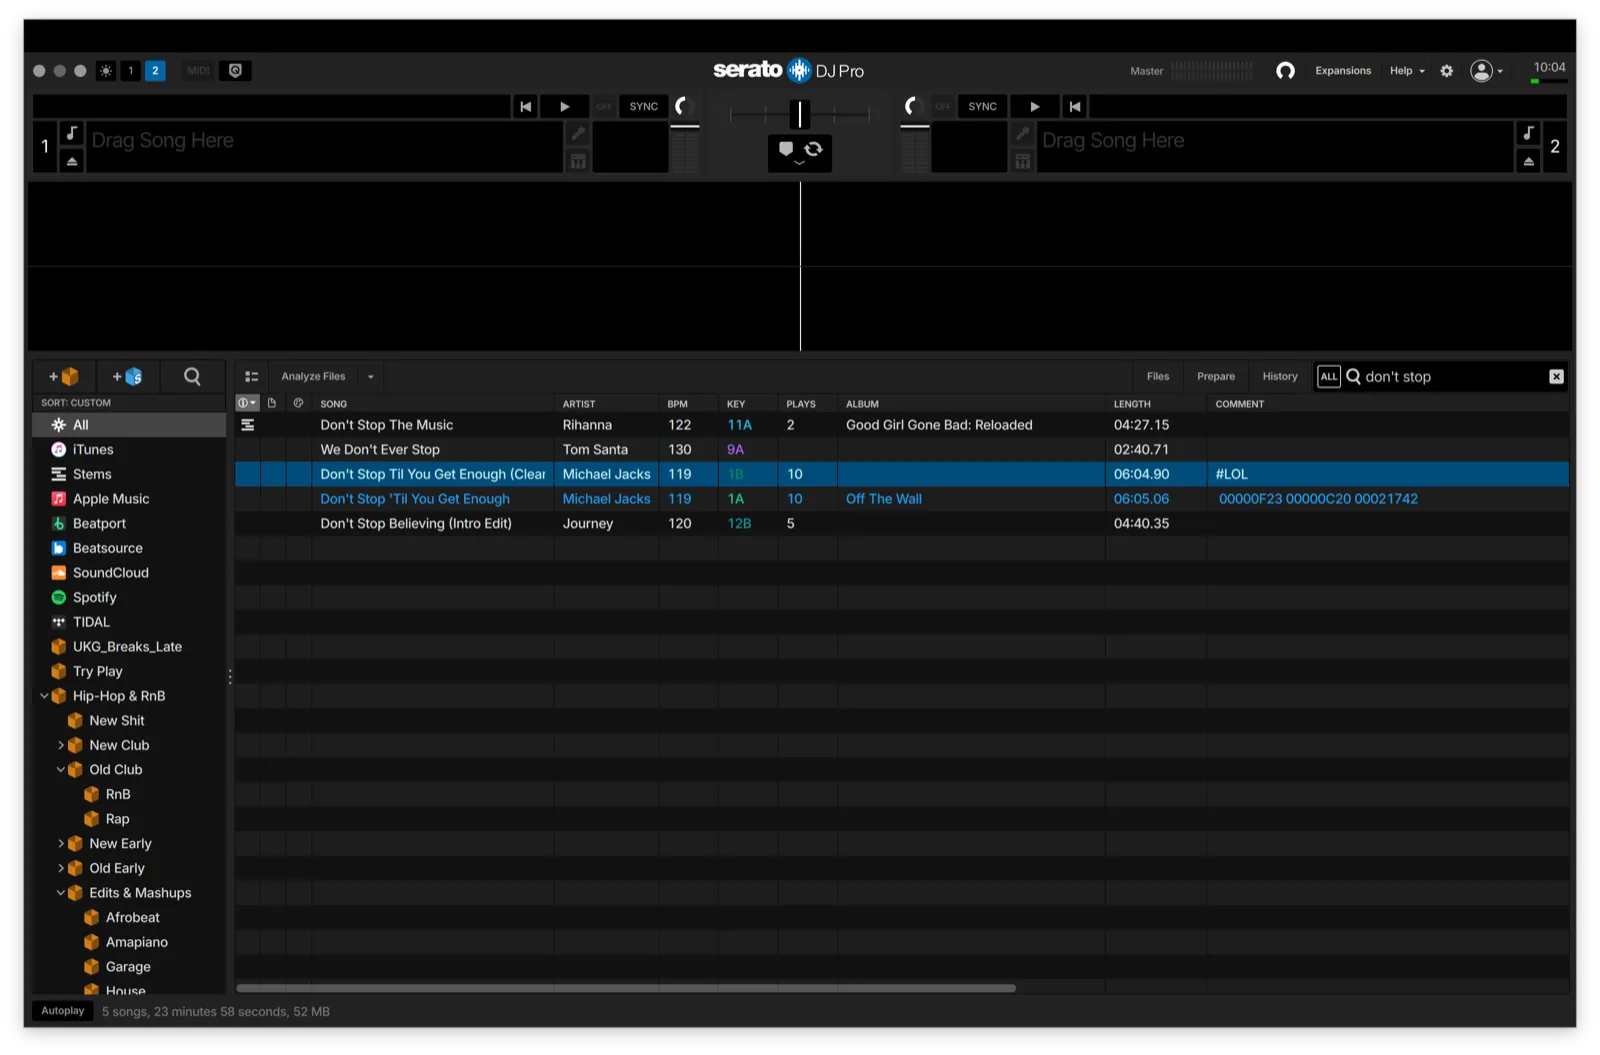This screenshot has width=1600, height=1055.
Task: Open the user account dropdown
Action: [x=1486, y=71]
